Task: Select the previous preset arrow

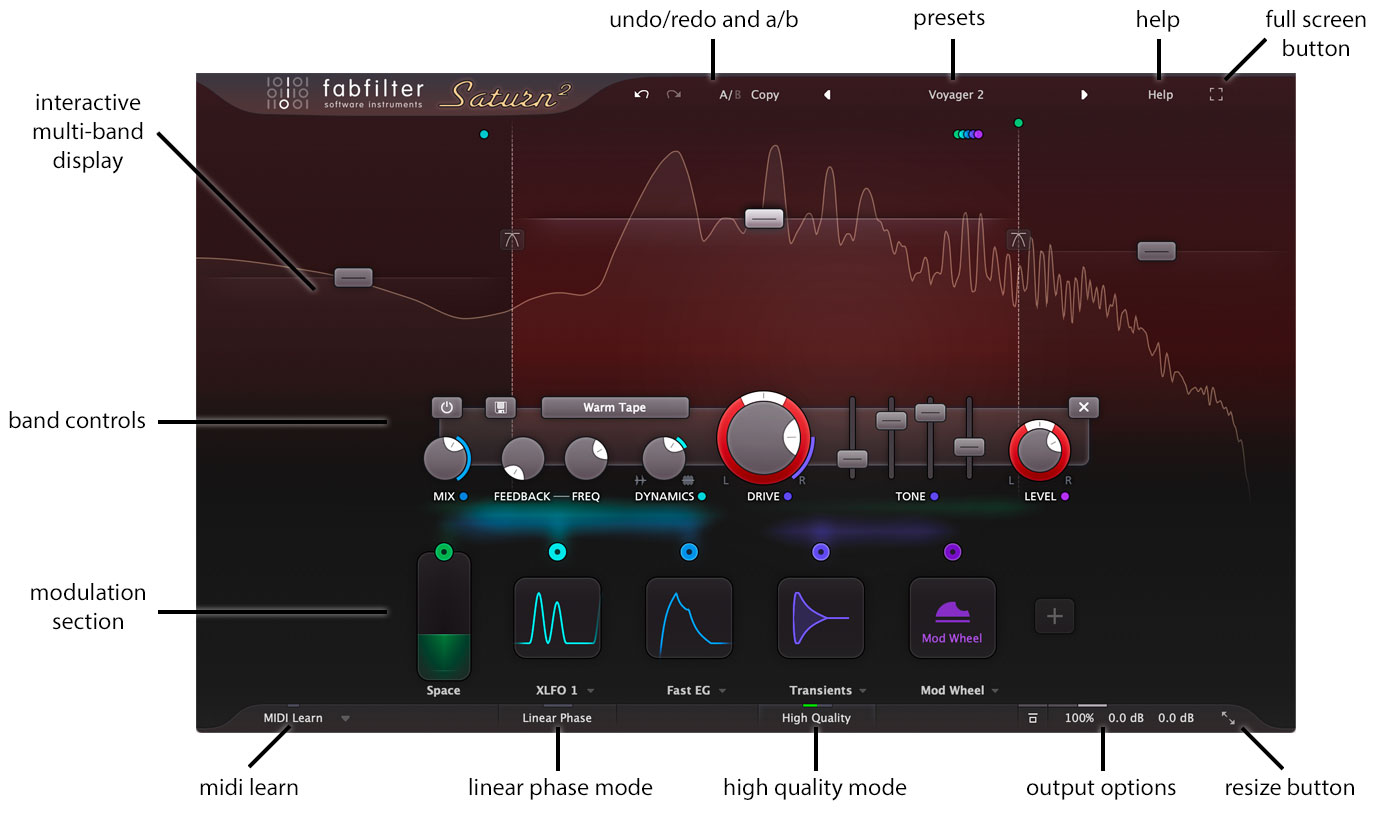Action: [x=827, y=95]
